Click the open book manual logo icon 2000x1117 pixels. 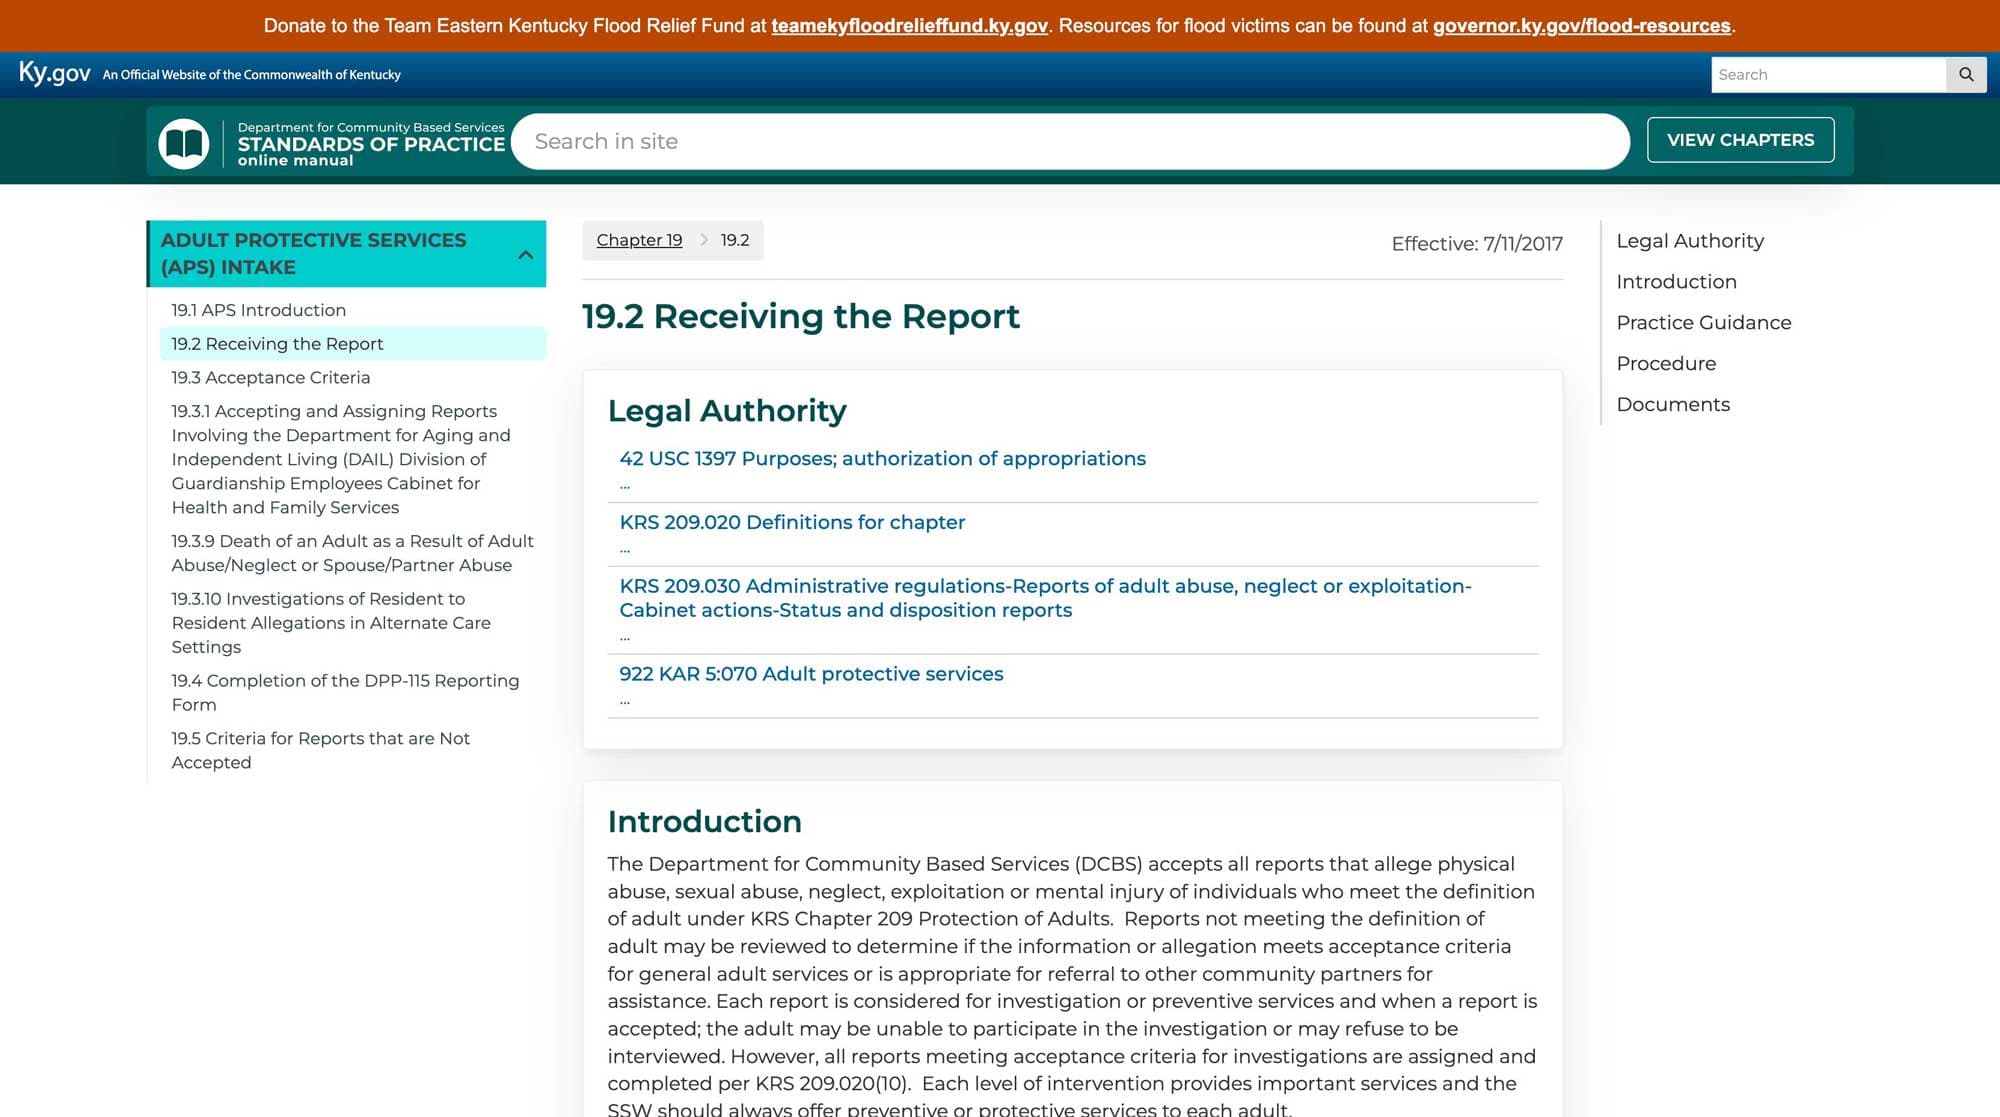tap(183, 143)
